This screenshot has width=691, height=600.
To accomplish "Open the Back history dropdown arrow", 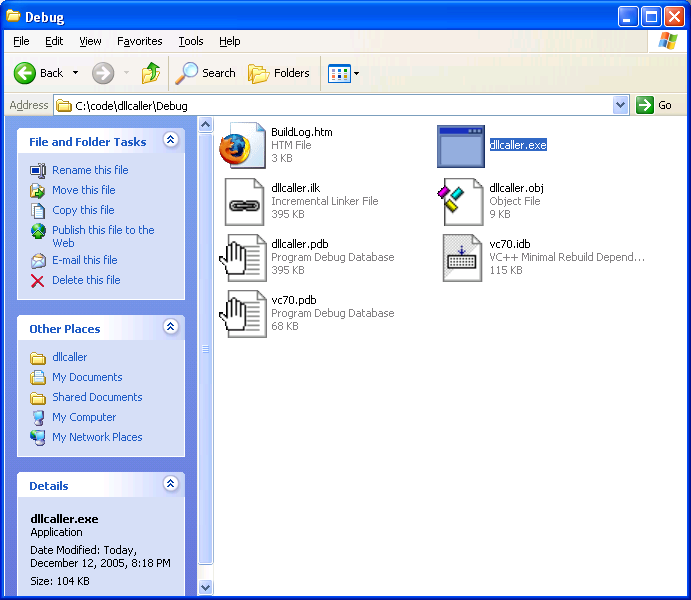I will click(75, 73).
